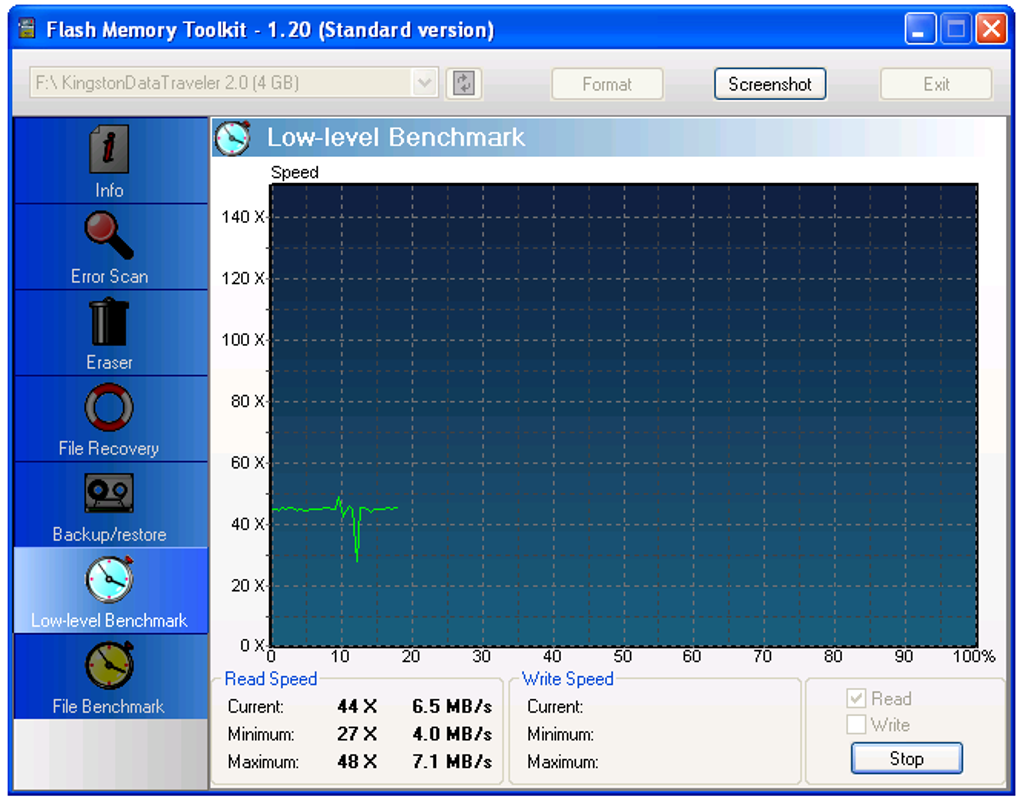Switch to the Backup/restore section label
The height and width of the screenshot is (805, 1020).
tap(109, 534)
